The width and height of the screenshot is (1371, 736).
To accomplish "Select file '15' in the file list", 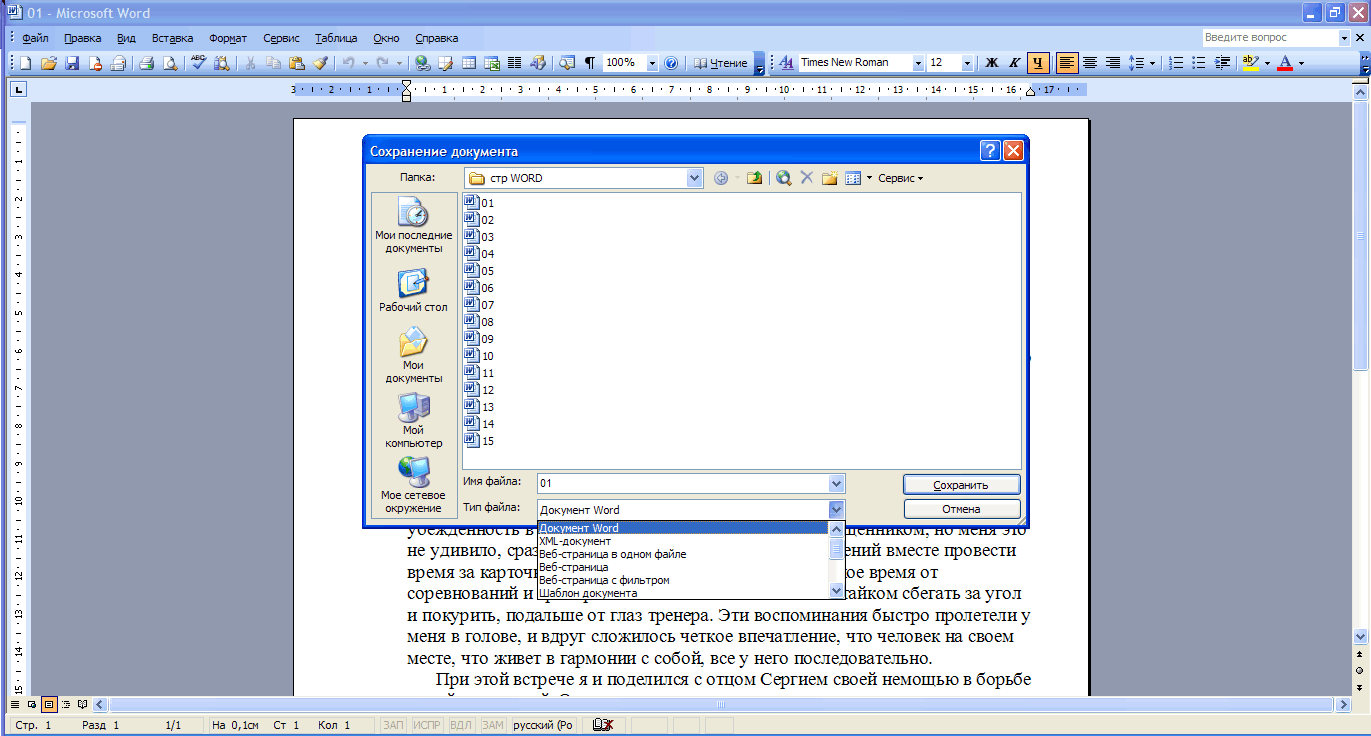I will coord(480,441).
